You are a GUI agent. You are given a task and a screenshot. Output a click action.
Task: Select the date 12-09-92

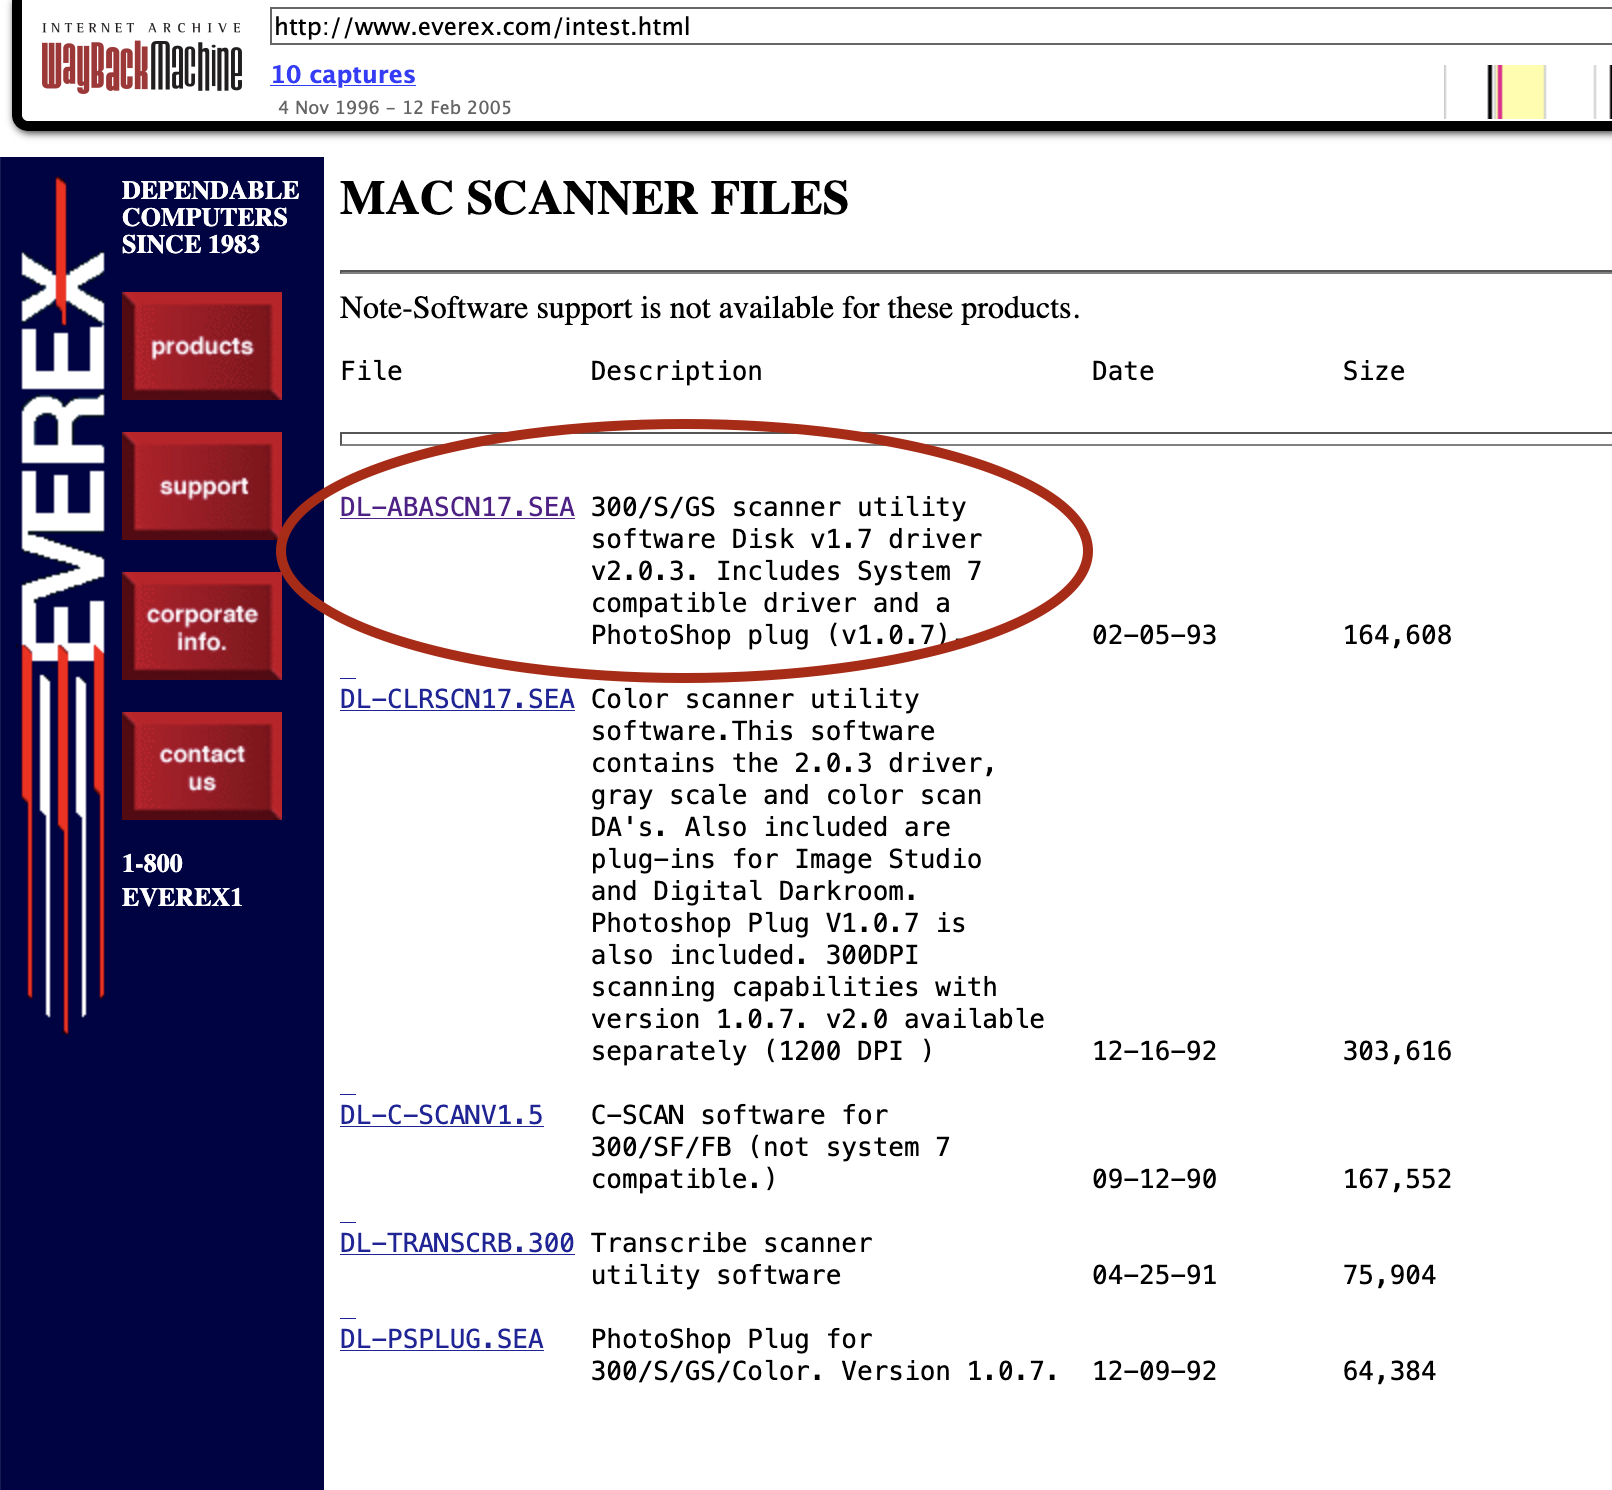tap(1154, 1371)
